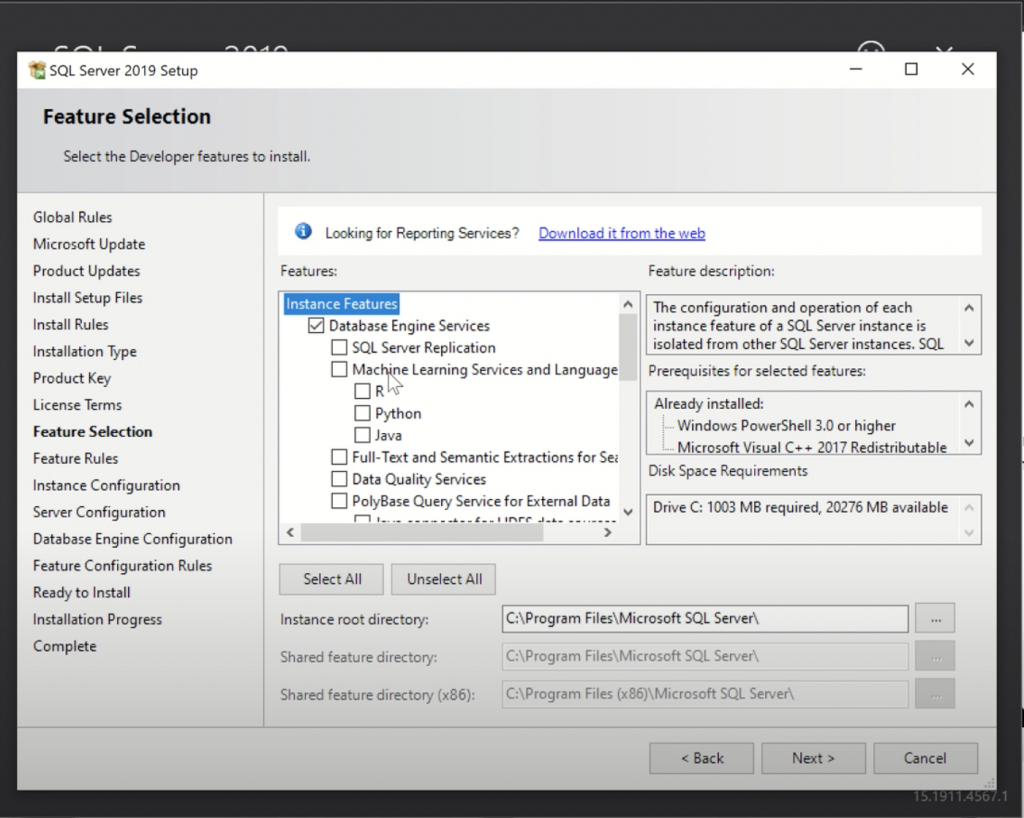
Task: Open the Install Setup Files step
Action: click(88, 298)
